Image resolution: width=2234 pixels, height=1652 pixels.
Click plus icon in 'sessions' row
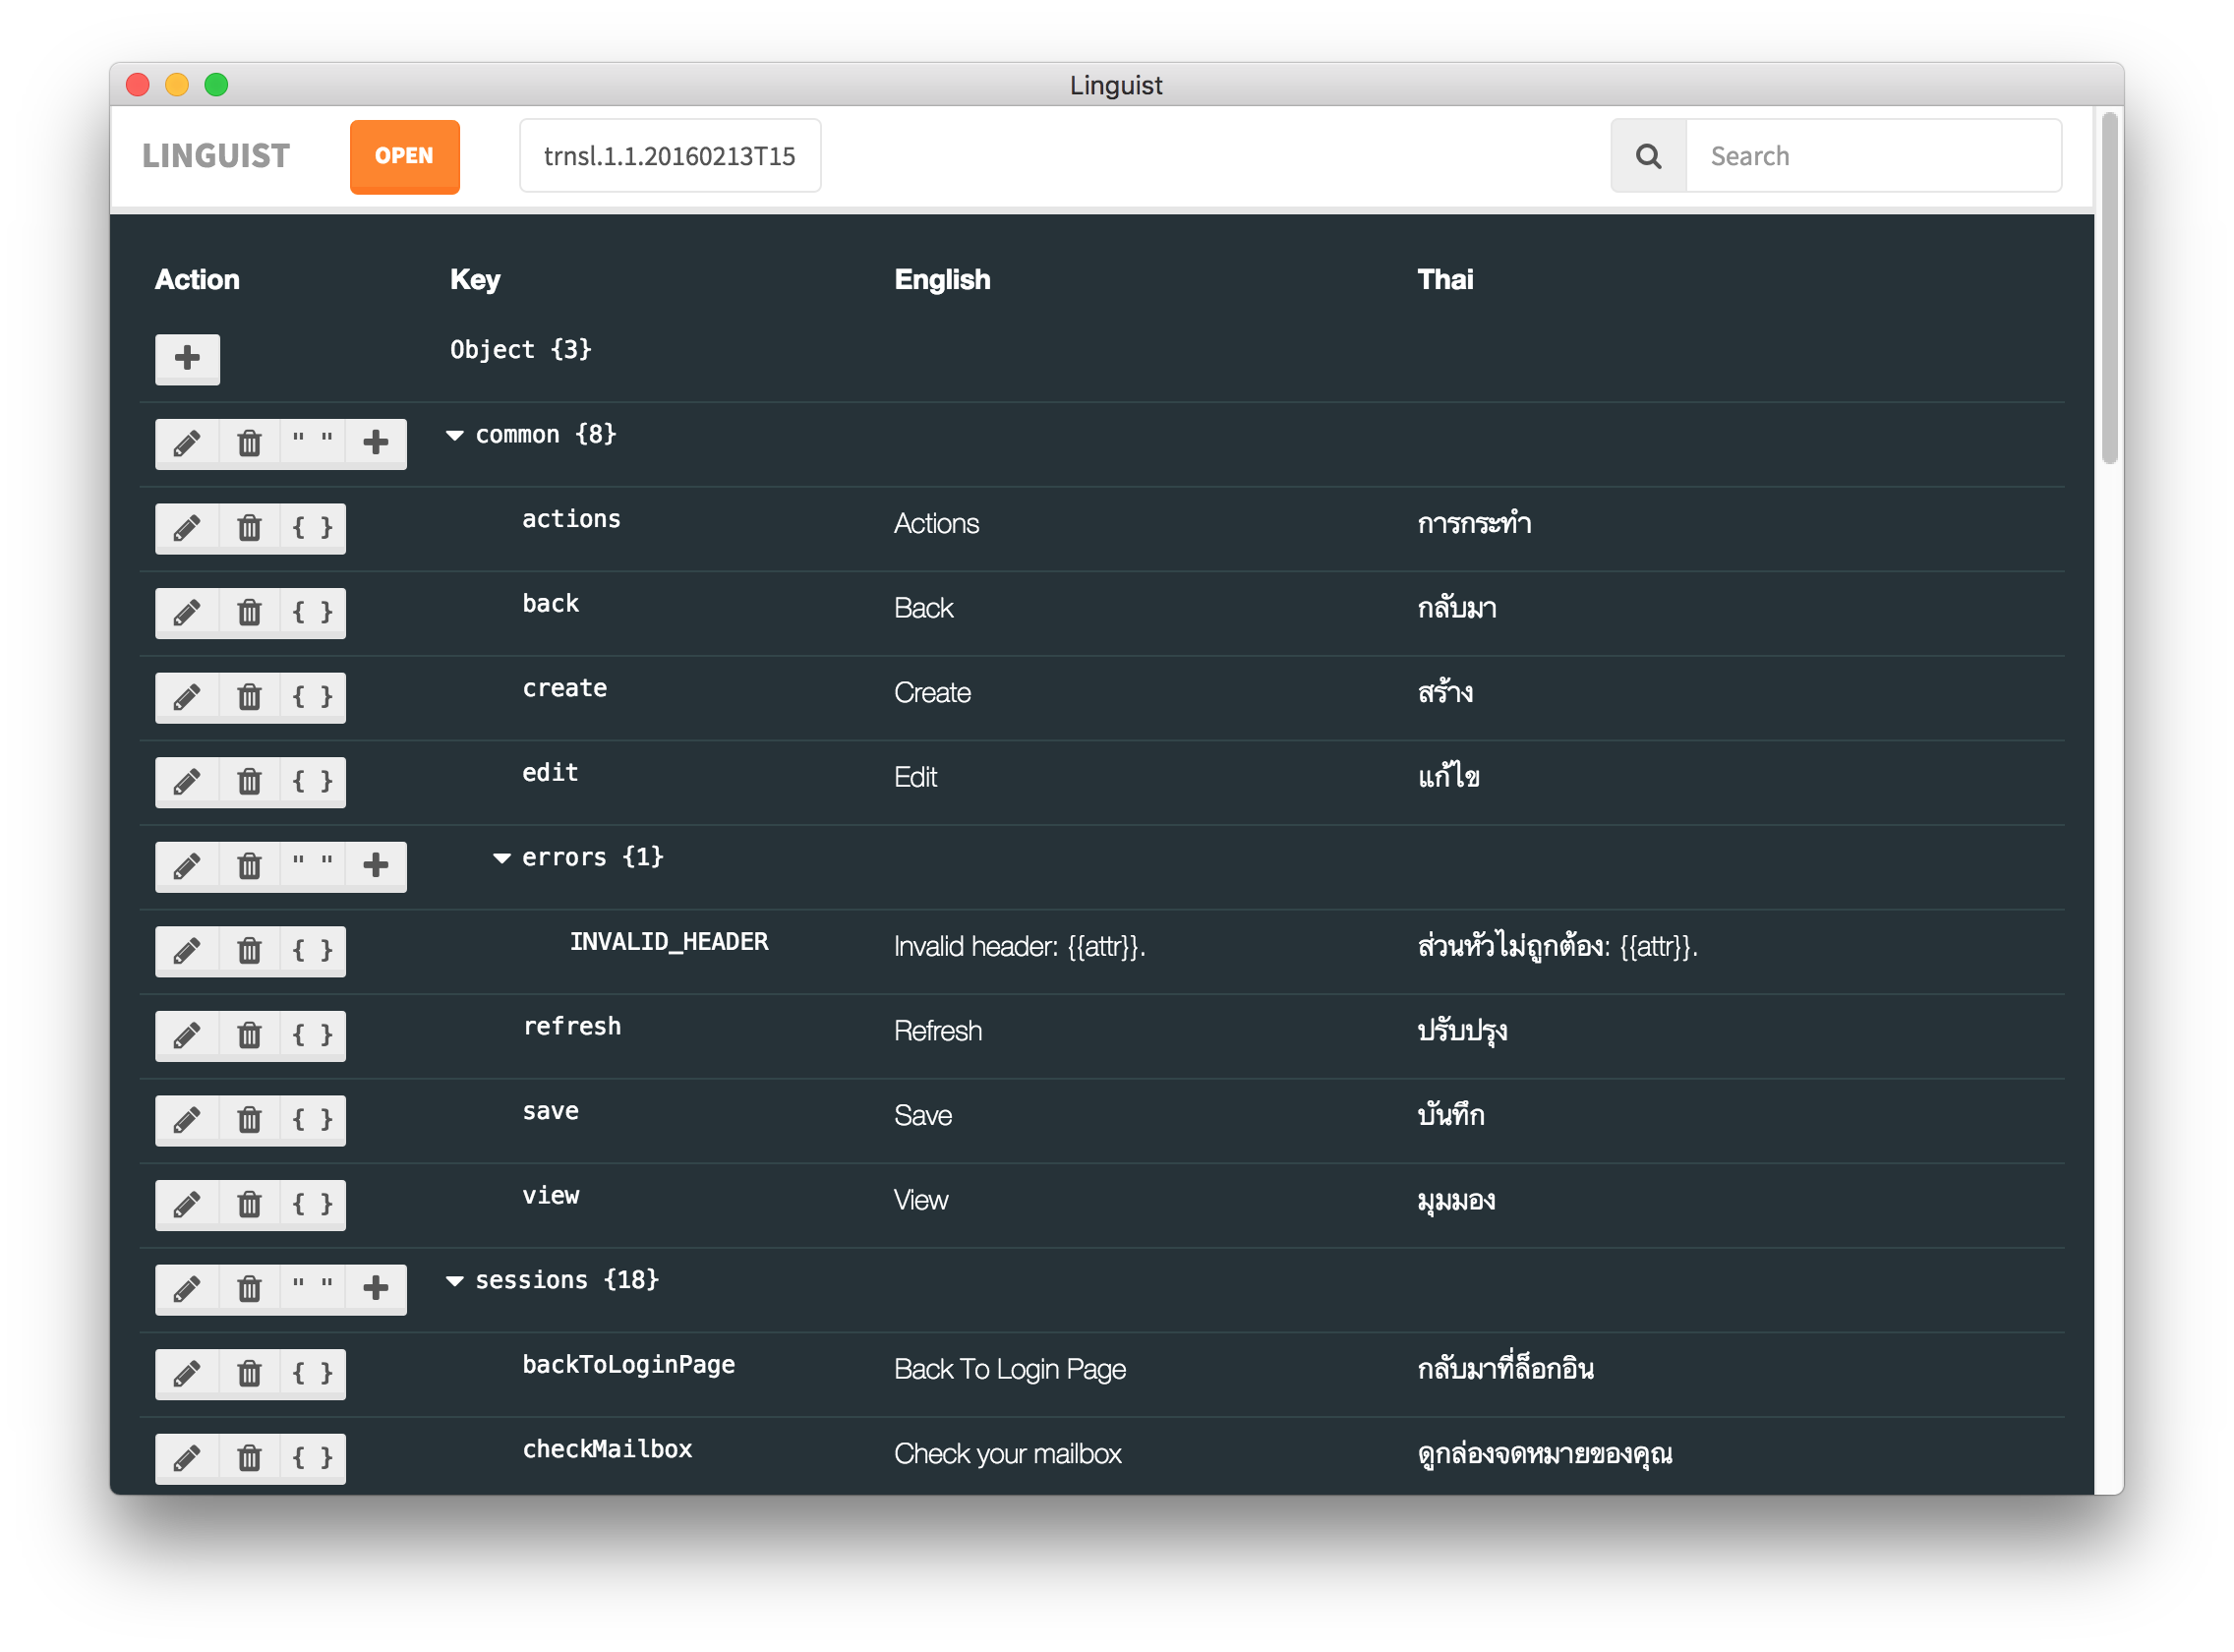pyautogui.click(x=376, y=1288)
